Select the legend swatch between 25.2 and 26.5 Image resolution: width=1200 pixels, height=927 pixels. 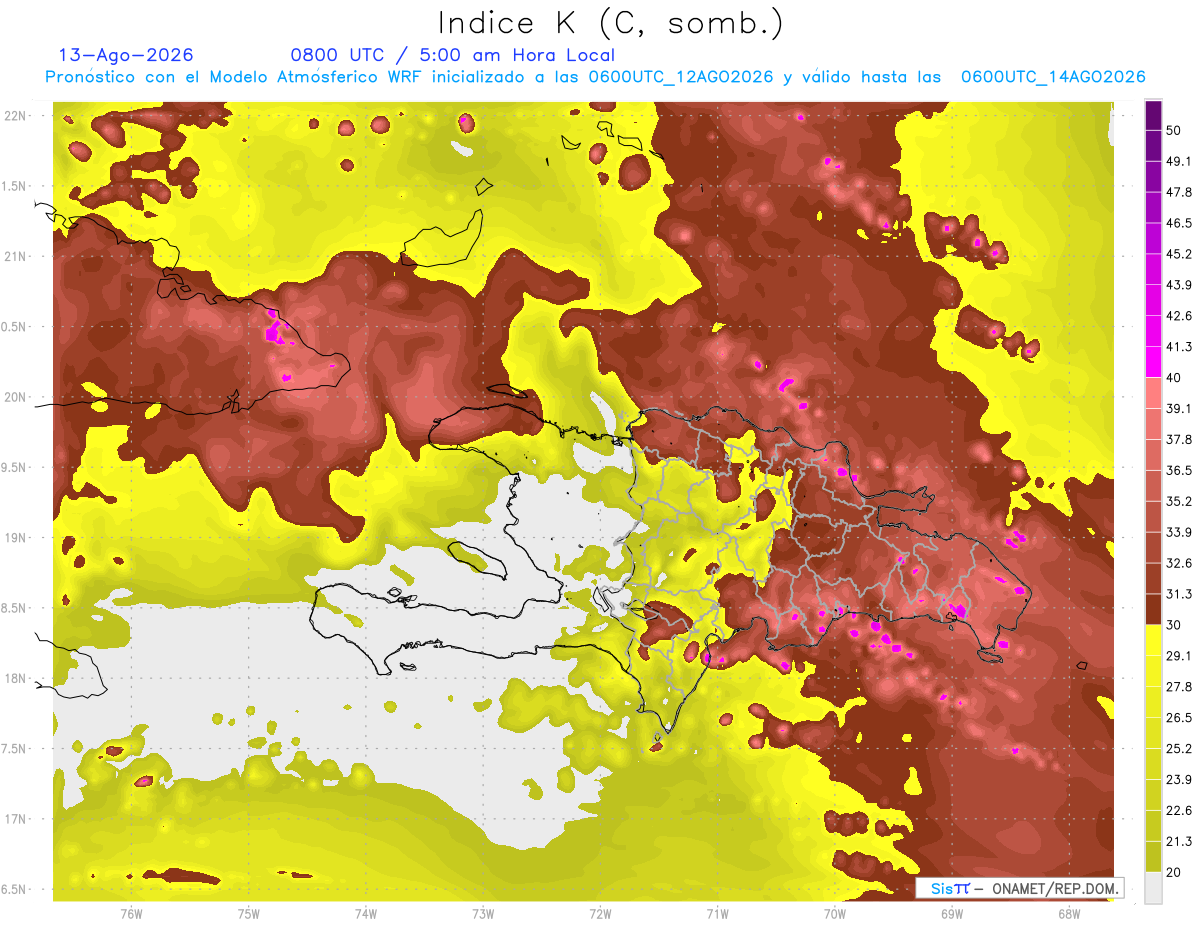[x=1153, y=733]
